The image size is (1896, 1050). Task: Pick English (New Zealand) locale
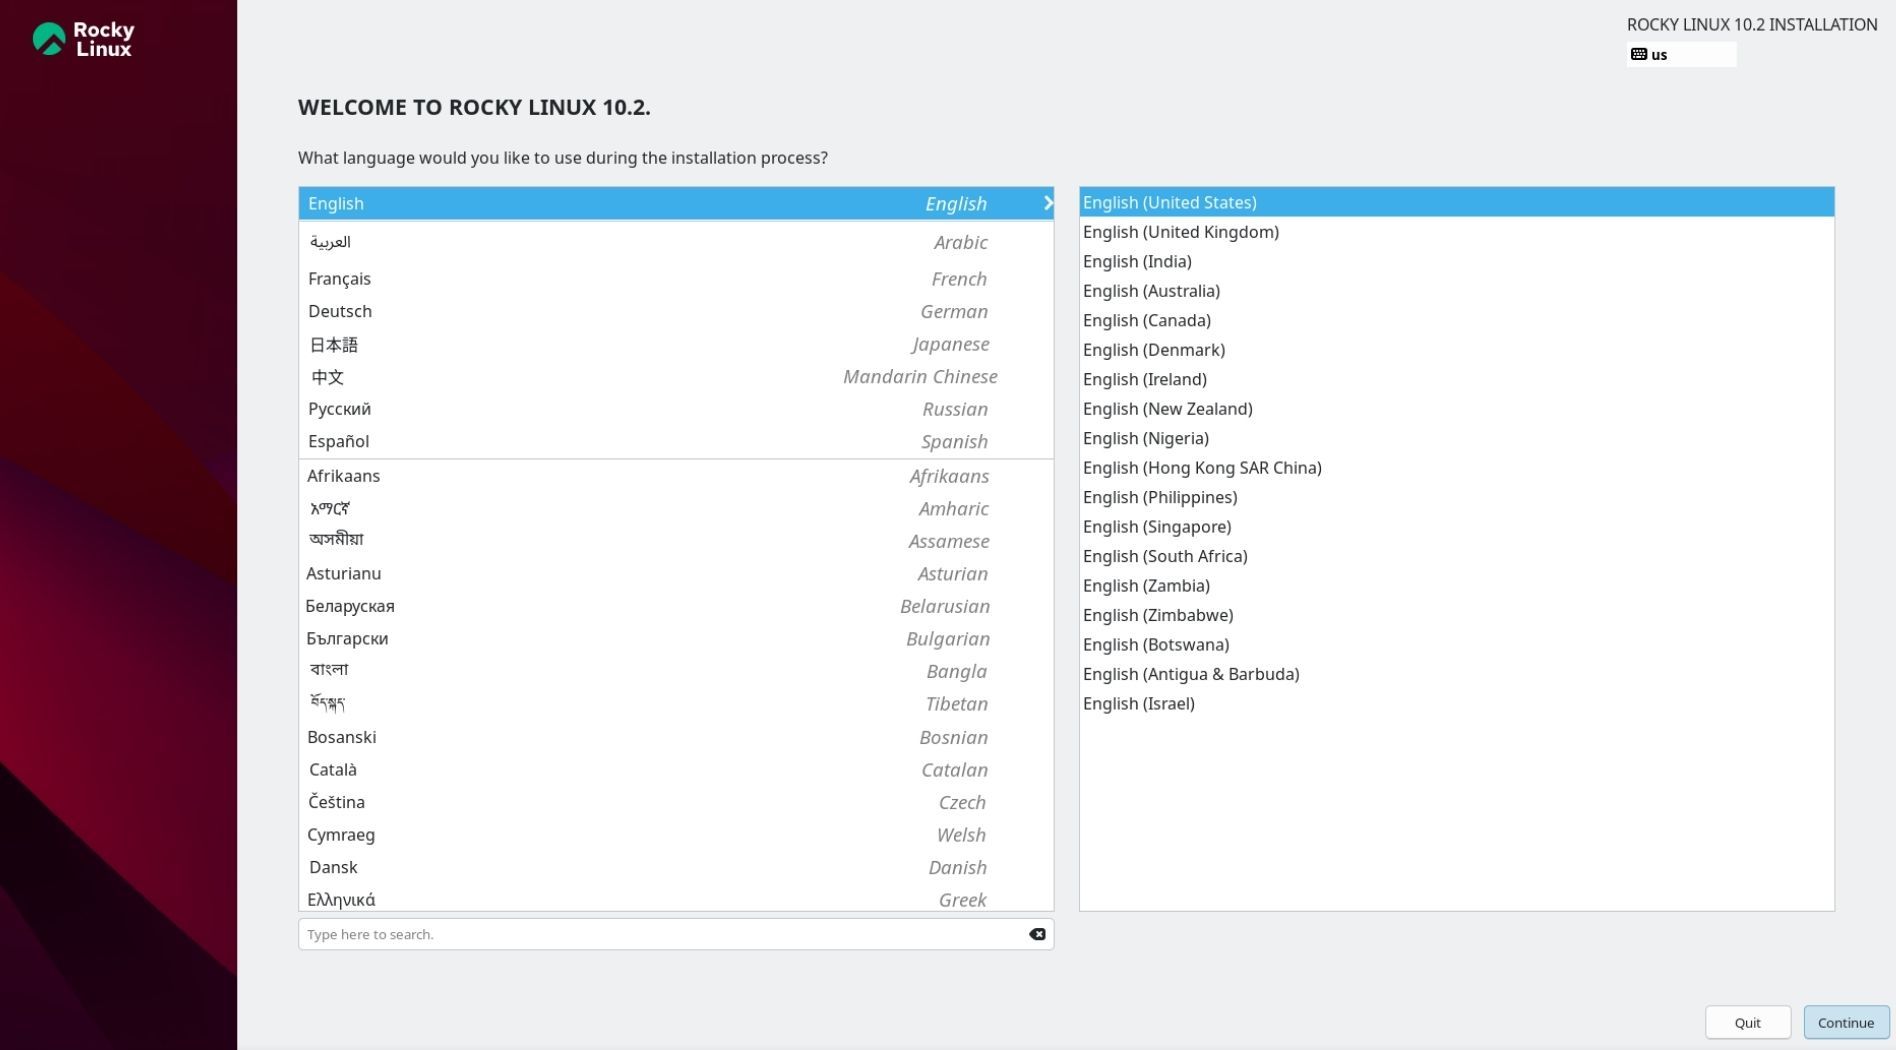click(1457, 409)
